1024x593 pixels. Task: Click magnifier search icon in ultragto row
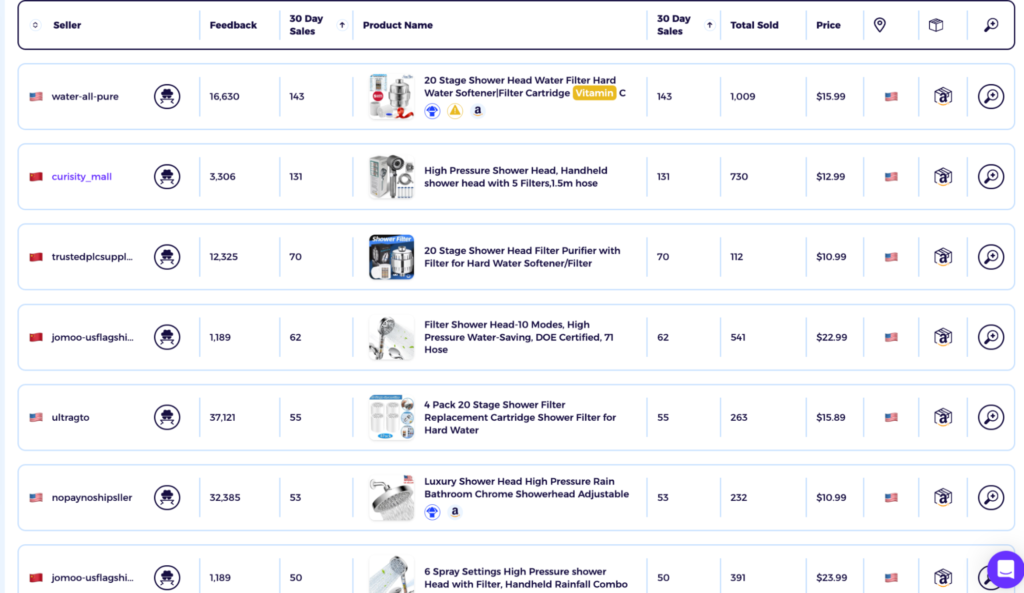991,417
